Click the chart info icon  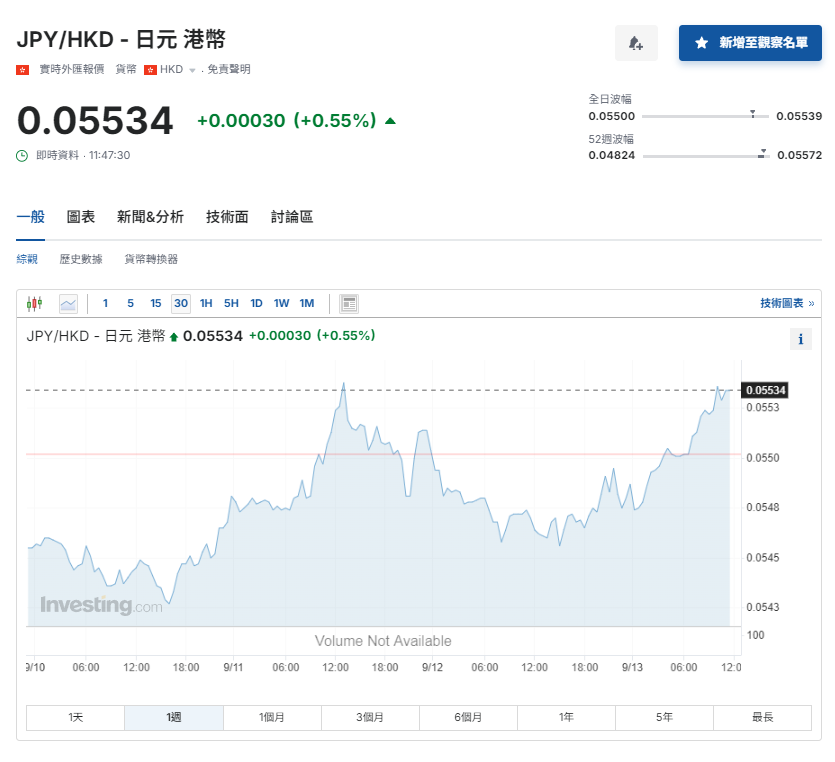(x=800, y=339)
